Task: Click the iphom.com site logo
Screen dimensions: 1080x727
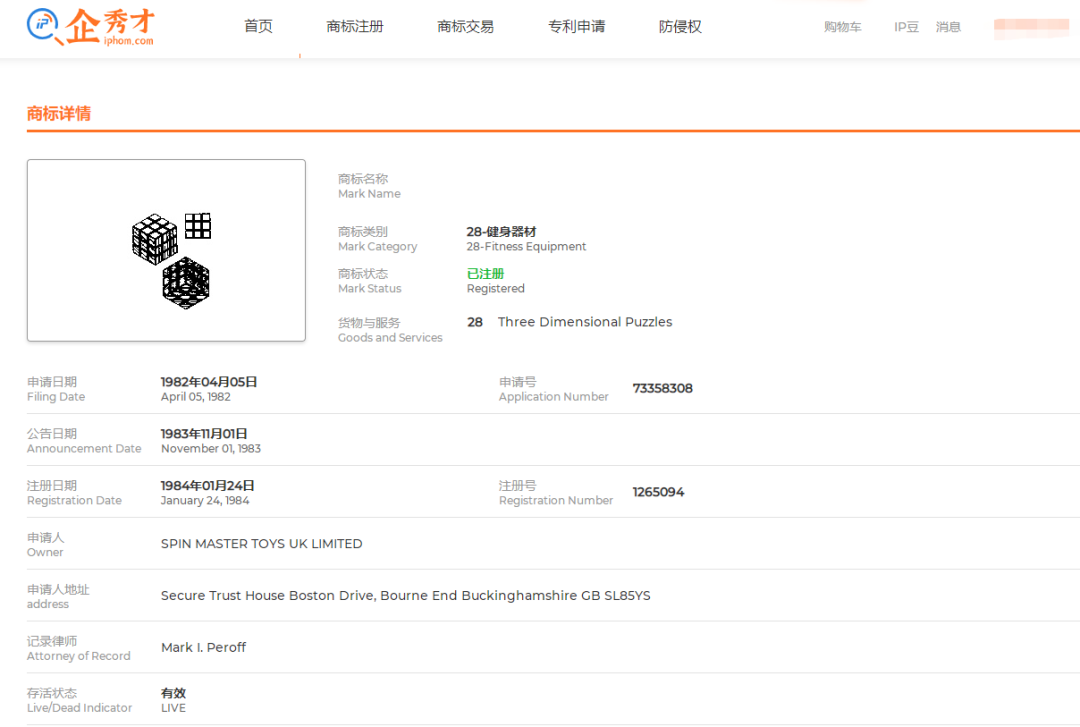Action: point(91,27)
